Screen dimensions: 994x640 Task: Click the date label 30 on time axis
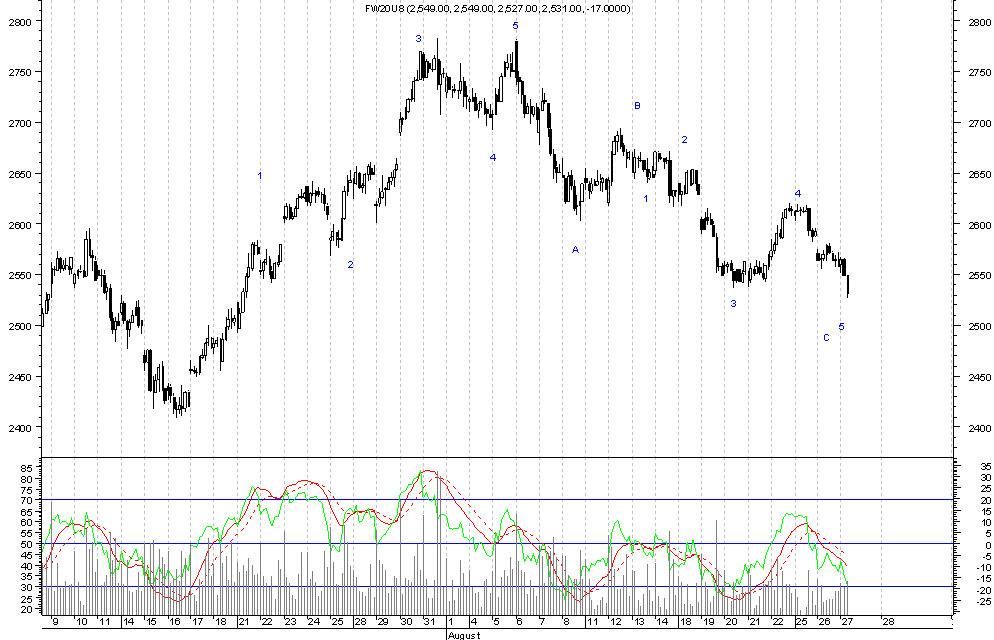tap(406, 622)
